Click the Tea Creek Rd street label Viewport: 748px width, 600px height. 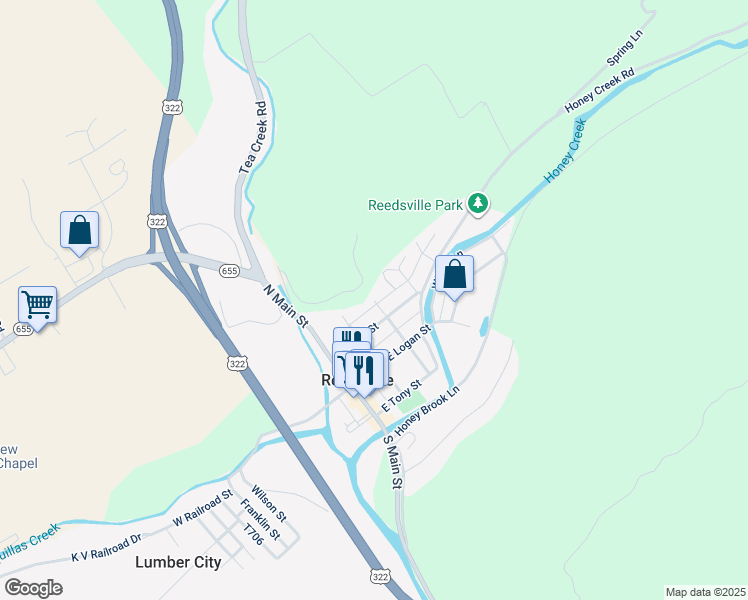[253, 138]
